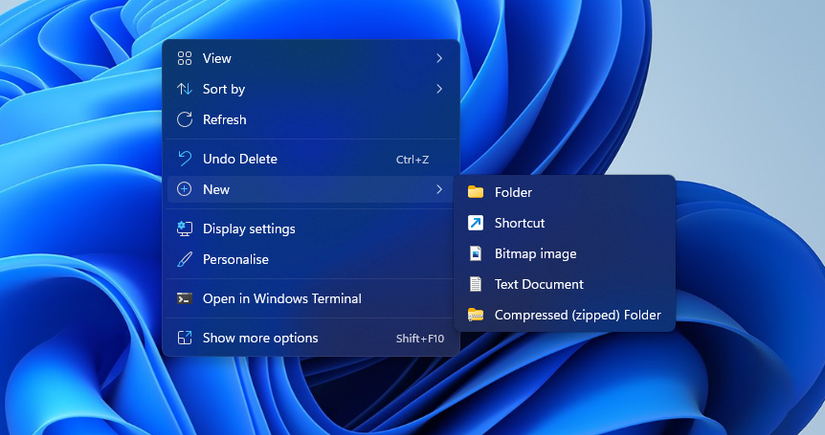Viewport: 825px width, 435px height.
Task: Create a new Folder from submenu
Action: (564, 192)
